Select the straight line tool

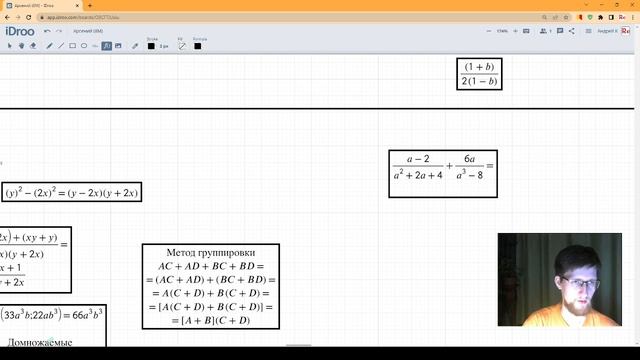coord(61,46)
